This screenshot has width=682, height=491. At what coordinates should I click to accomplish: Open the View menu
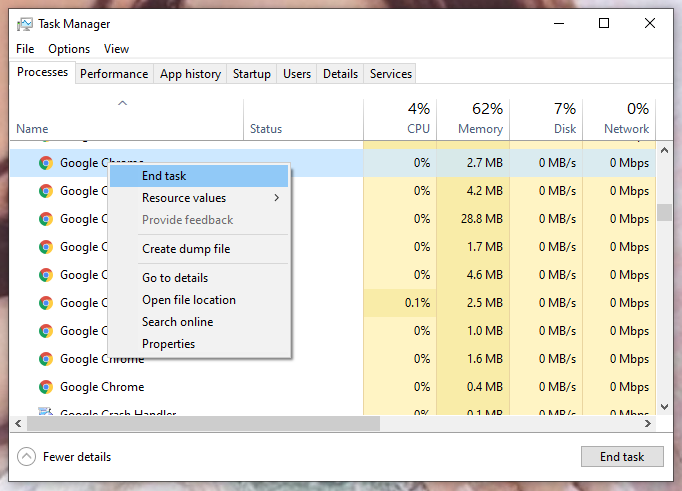pos(116,49)
